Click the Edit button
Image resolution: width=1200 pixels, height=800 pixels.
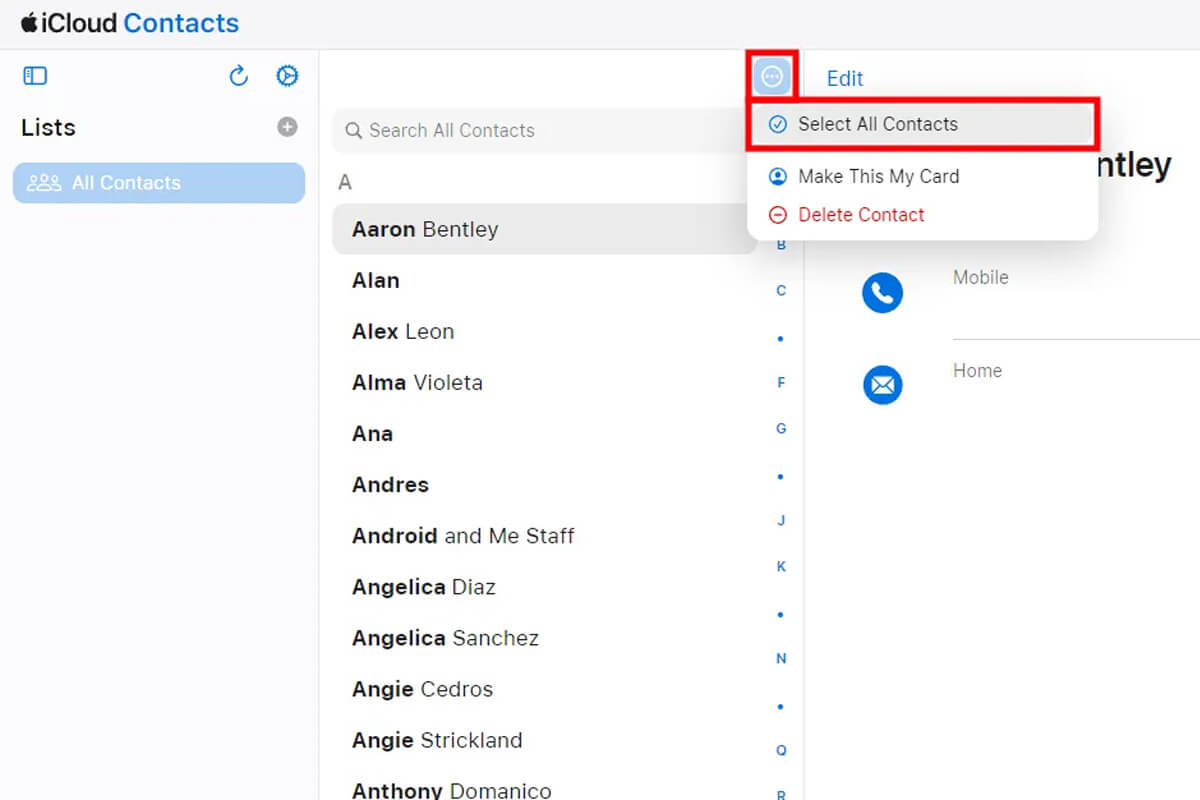pos(845,78)
